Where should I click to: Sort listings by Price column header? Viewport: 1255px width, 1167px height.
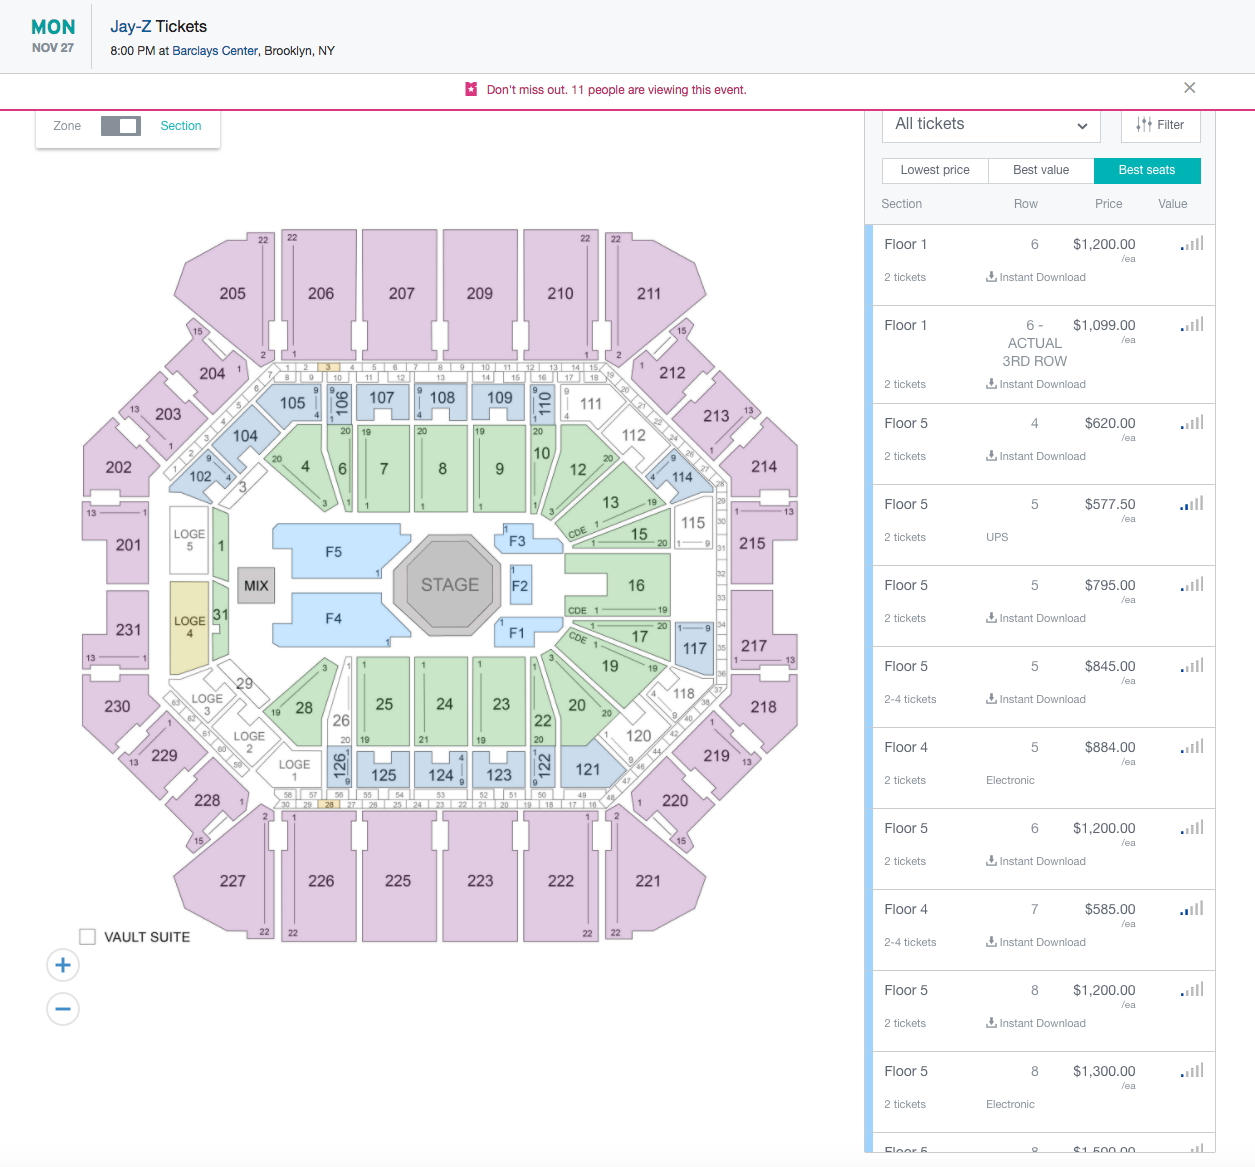(1108, 204)
